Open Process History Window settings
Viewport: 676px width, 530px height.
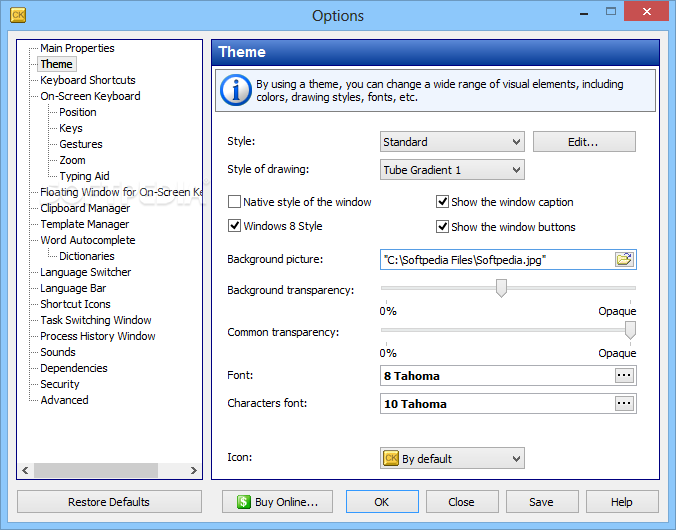(x=97, y=336)
